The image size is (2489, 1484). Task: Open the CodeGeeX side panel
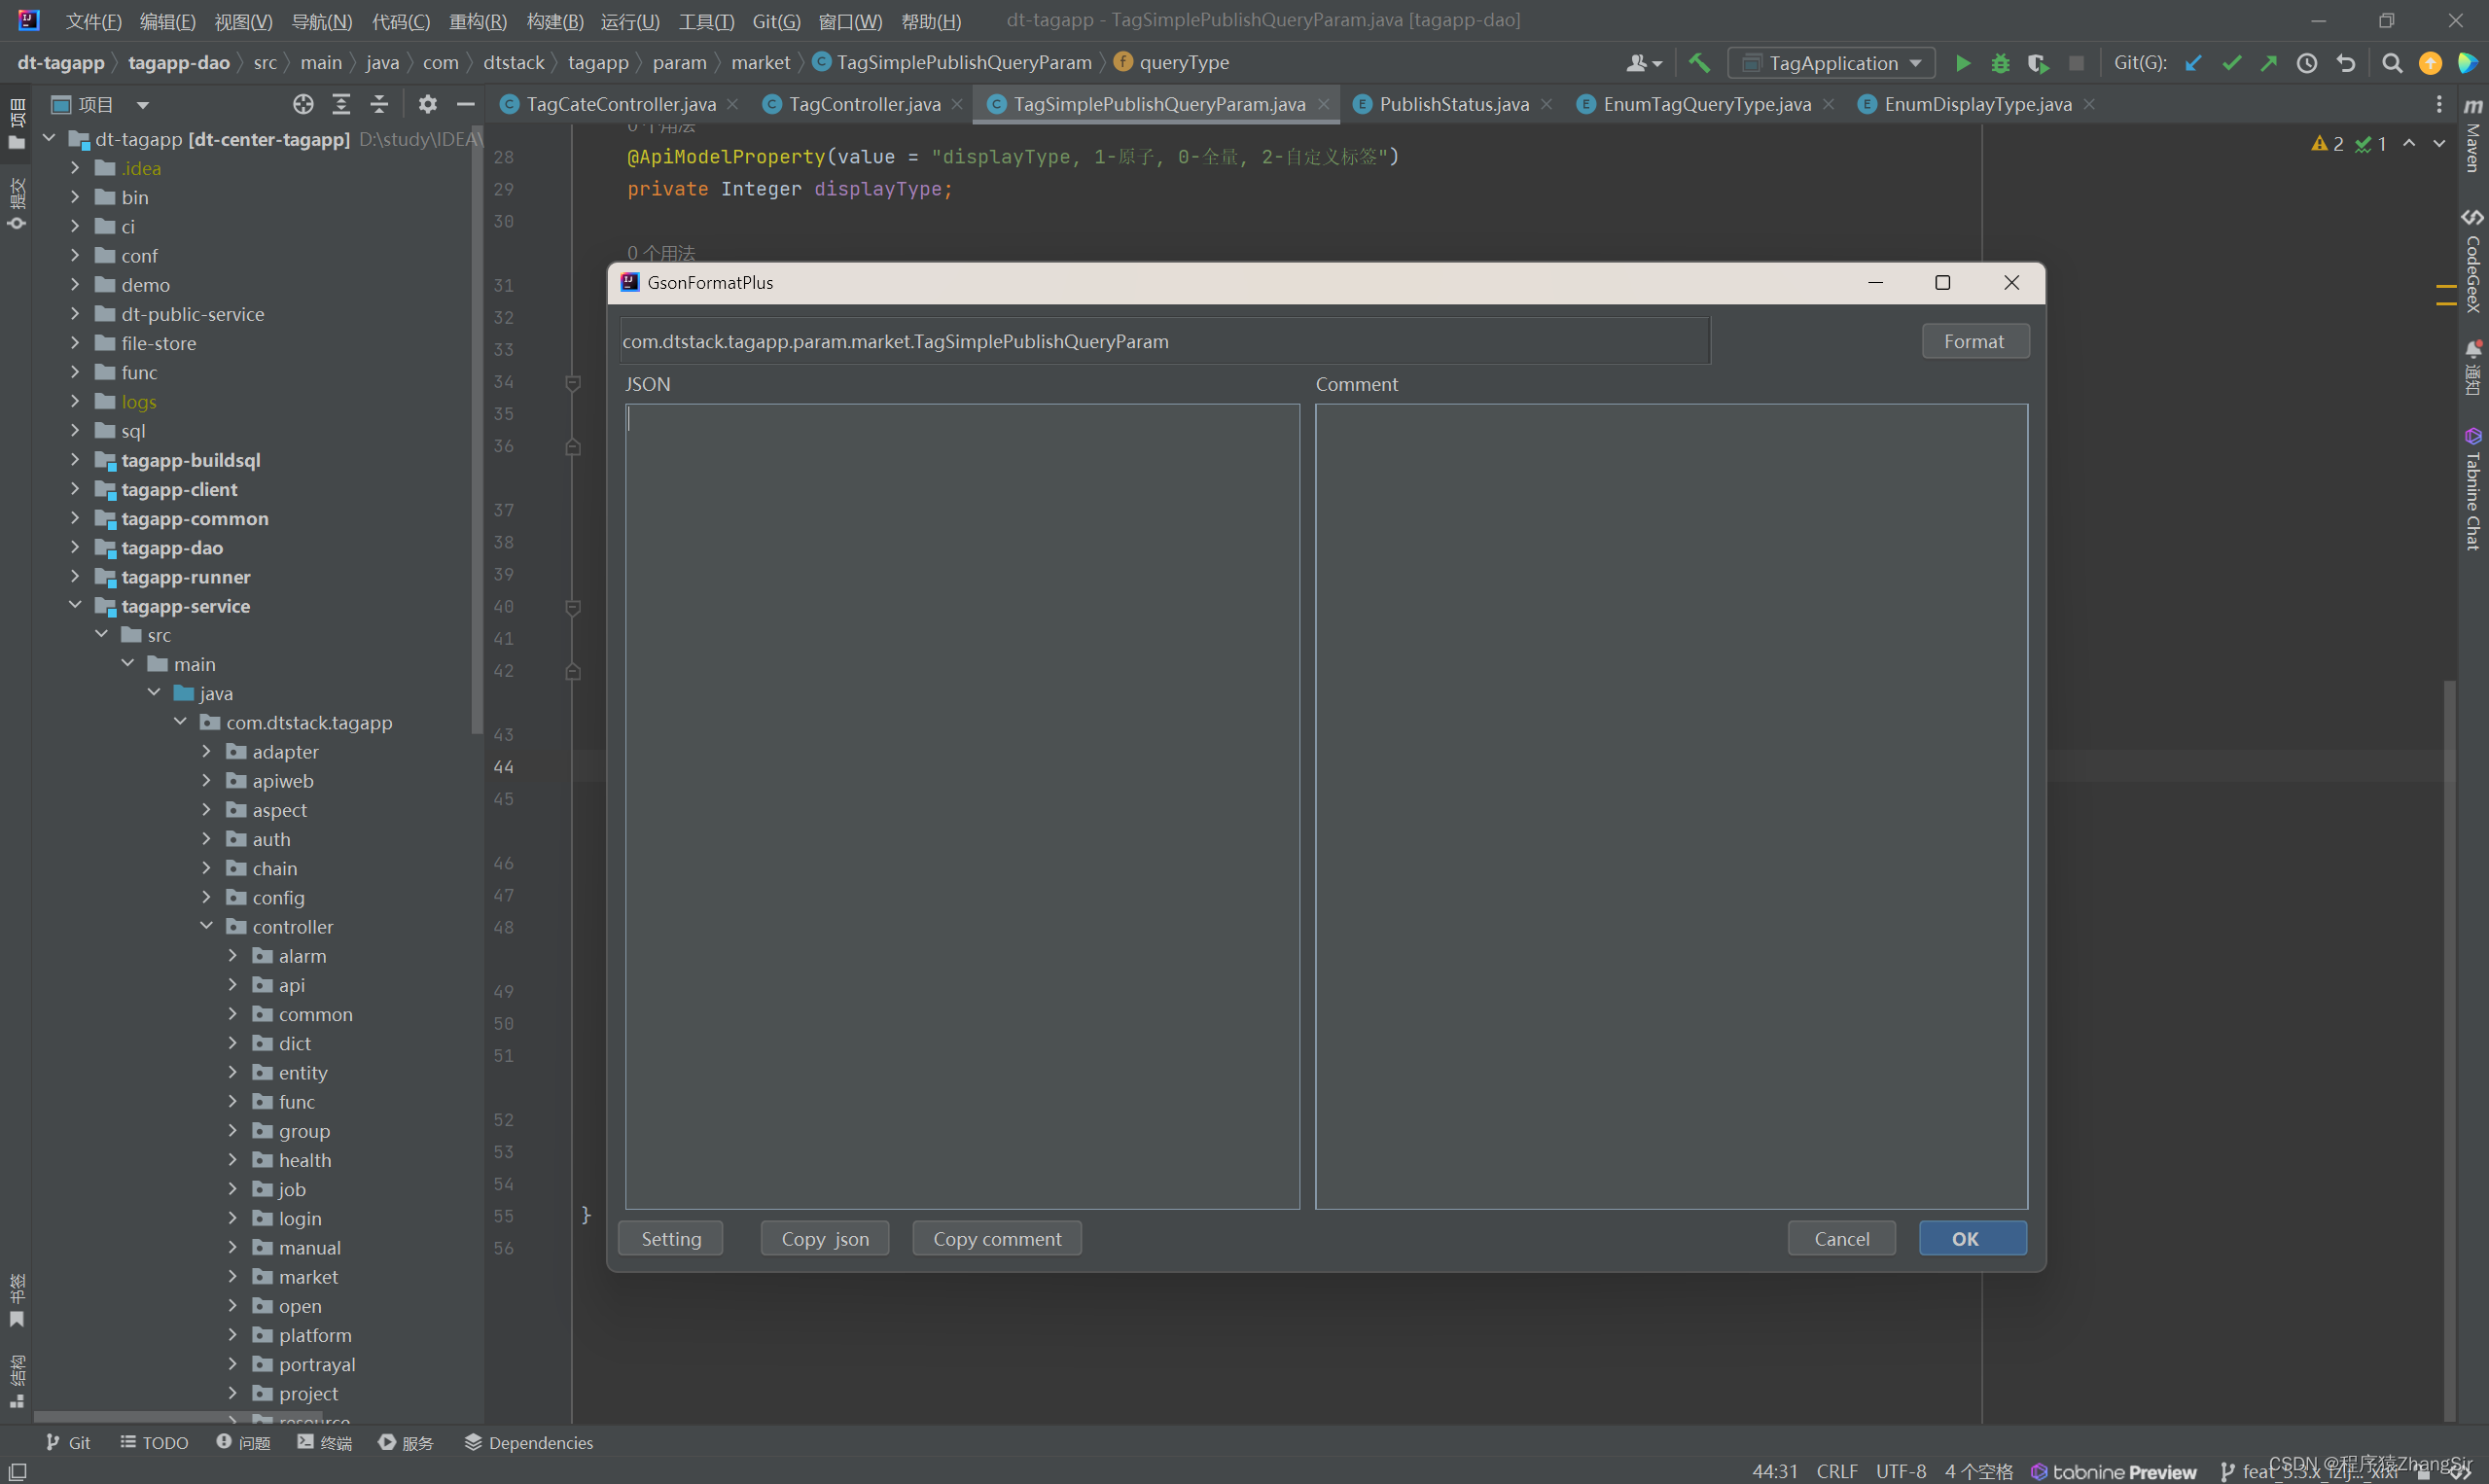tap(2473, 260)
